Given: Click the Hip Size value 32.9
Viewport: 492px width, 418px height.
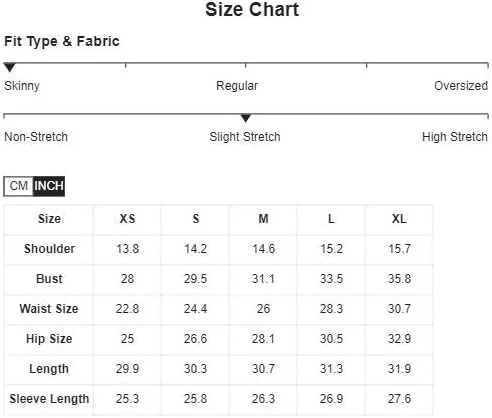Looking at the screenshot, I should [x=399, y=339].
